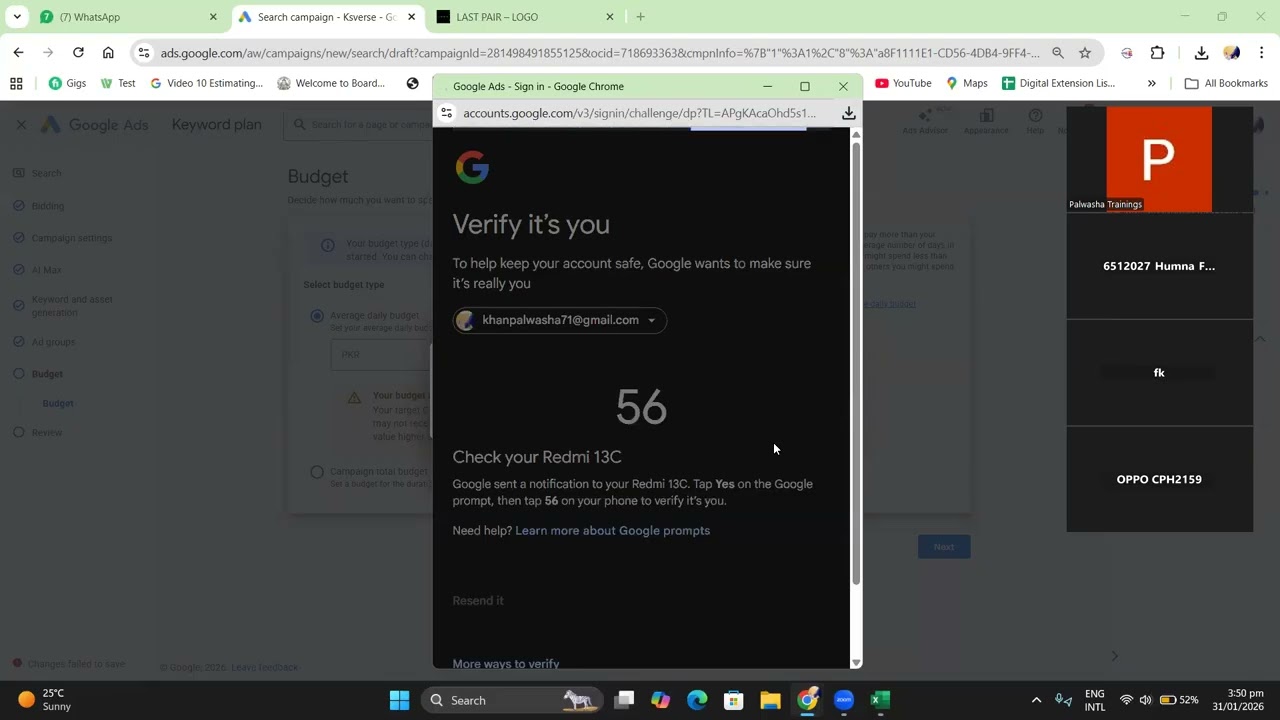1280x720 pixels.
Task: Go to the browser home page
Action: [108, 53]
